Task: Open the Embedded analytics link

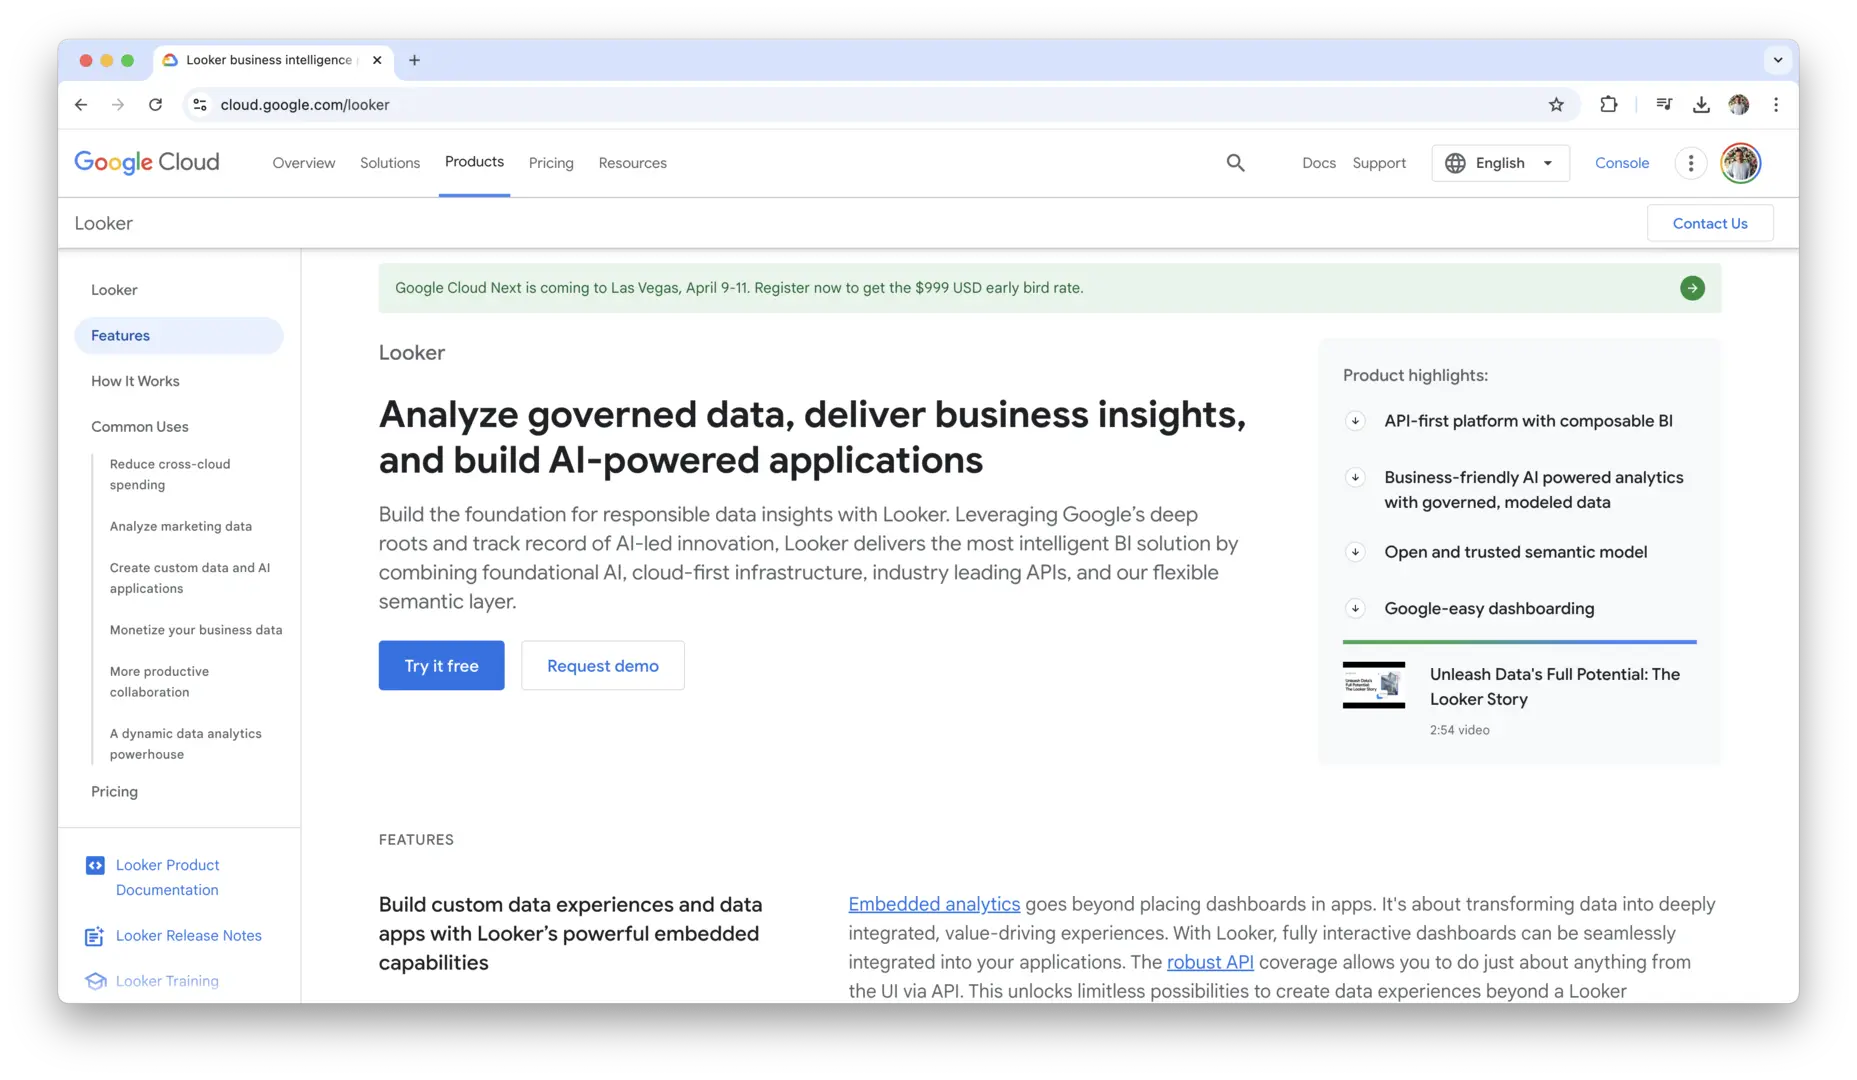Action: (x=934, y=904)
